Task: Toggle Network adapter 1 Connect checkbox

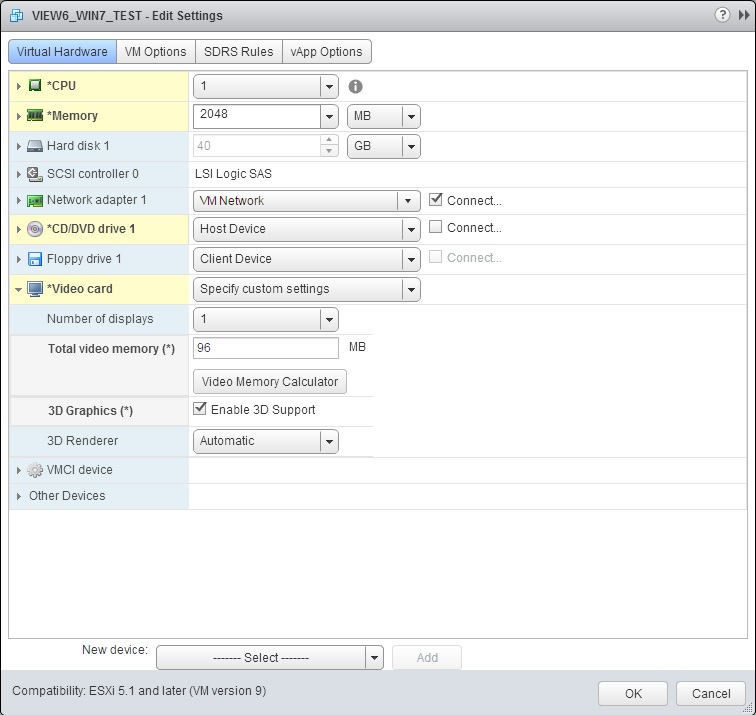Action: 435,199
